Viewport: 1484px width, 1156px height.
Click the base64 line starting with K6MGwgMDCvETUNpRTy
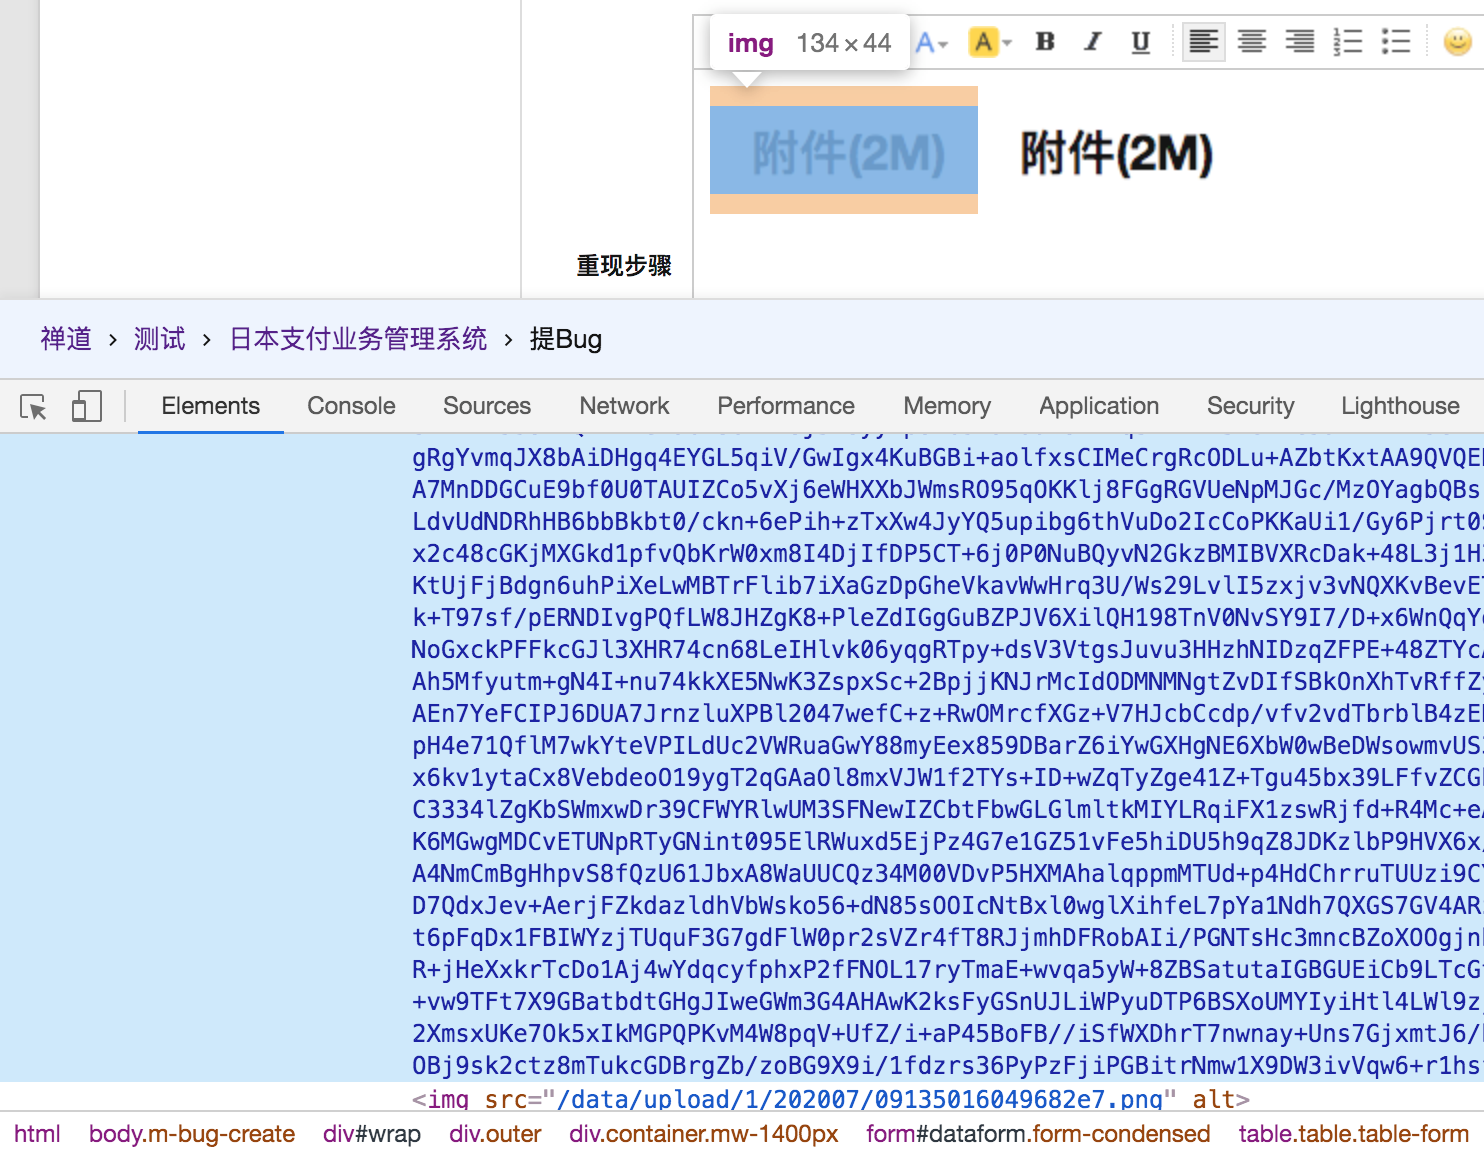(x=947, y=842)
